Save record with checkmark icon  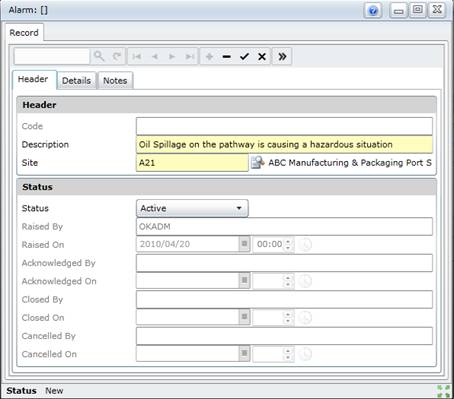coord(244,56)
